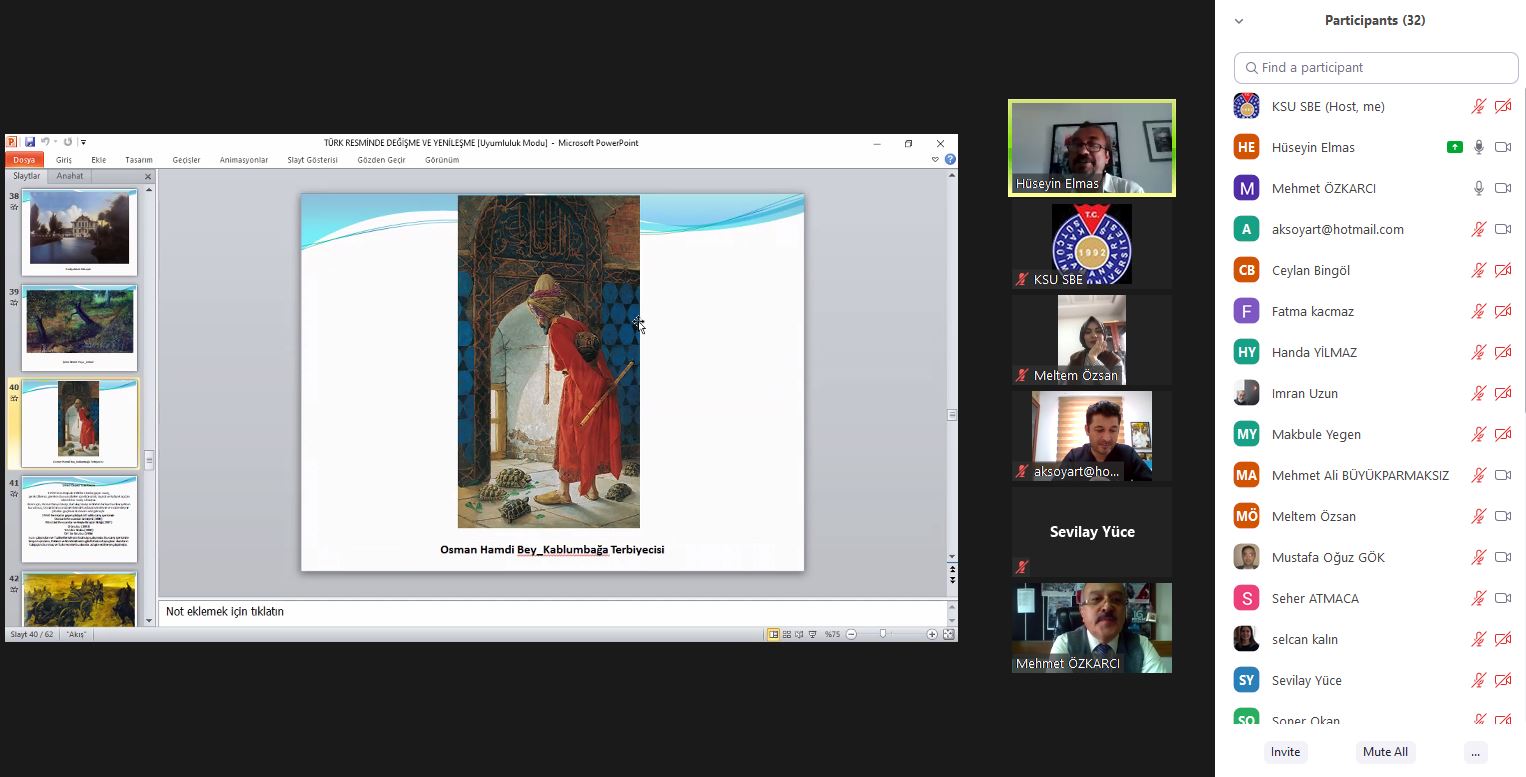
Task: Open PowerPoint help question mark icon
Action: [950, 159]
